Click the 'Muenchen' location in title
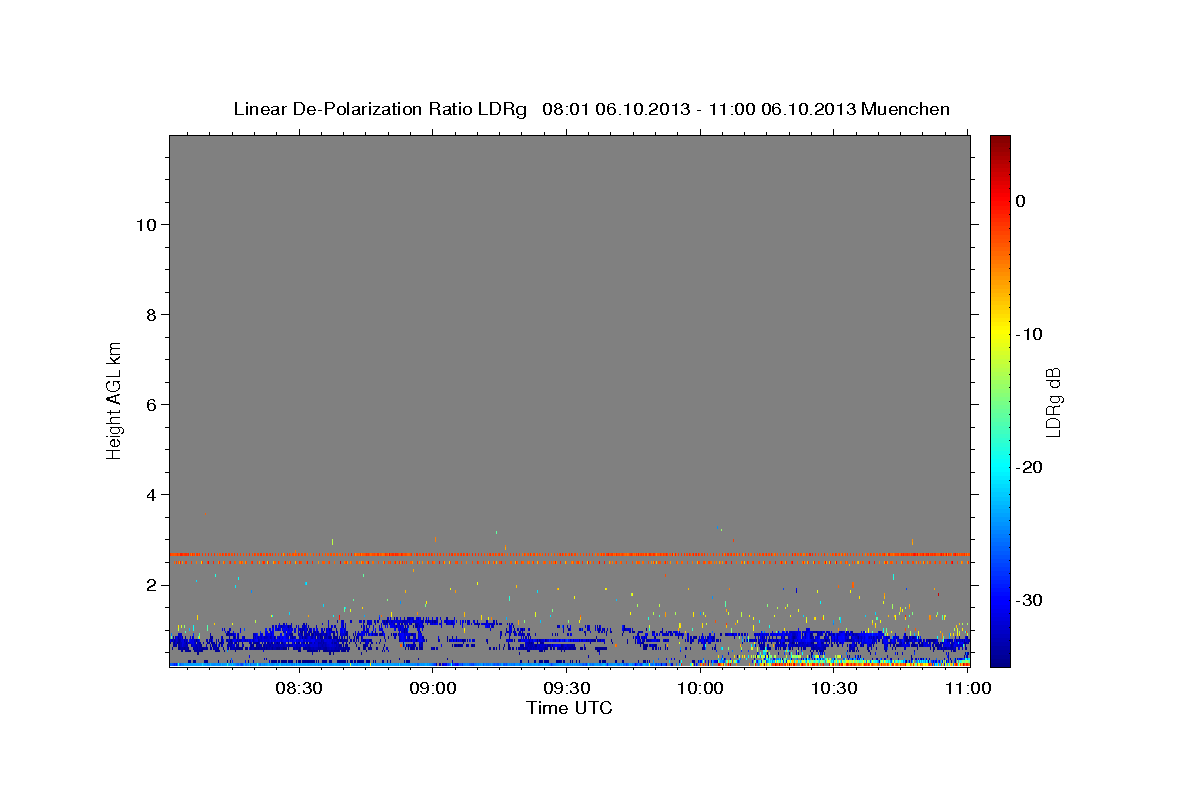This screenshot has width=1200, height=800. [x=906, y=109]
